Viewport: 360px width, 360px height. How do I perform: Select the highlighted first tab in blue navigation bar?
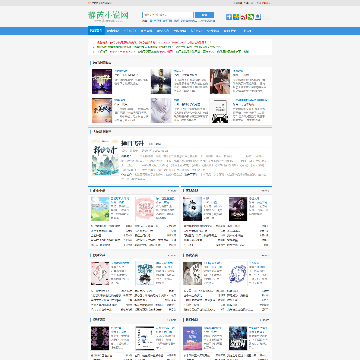(x=96, y=31)
